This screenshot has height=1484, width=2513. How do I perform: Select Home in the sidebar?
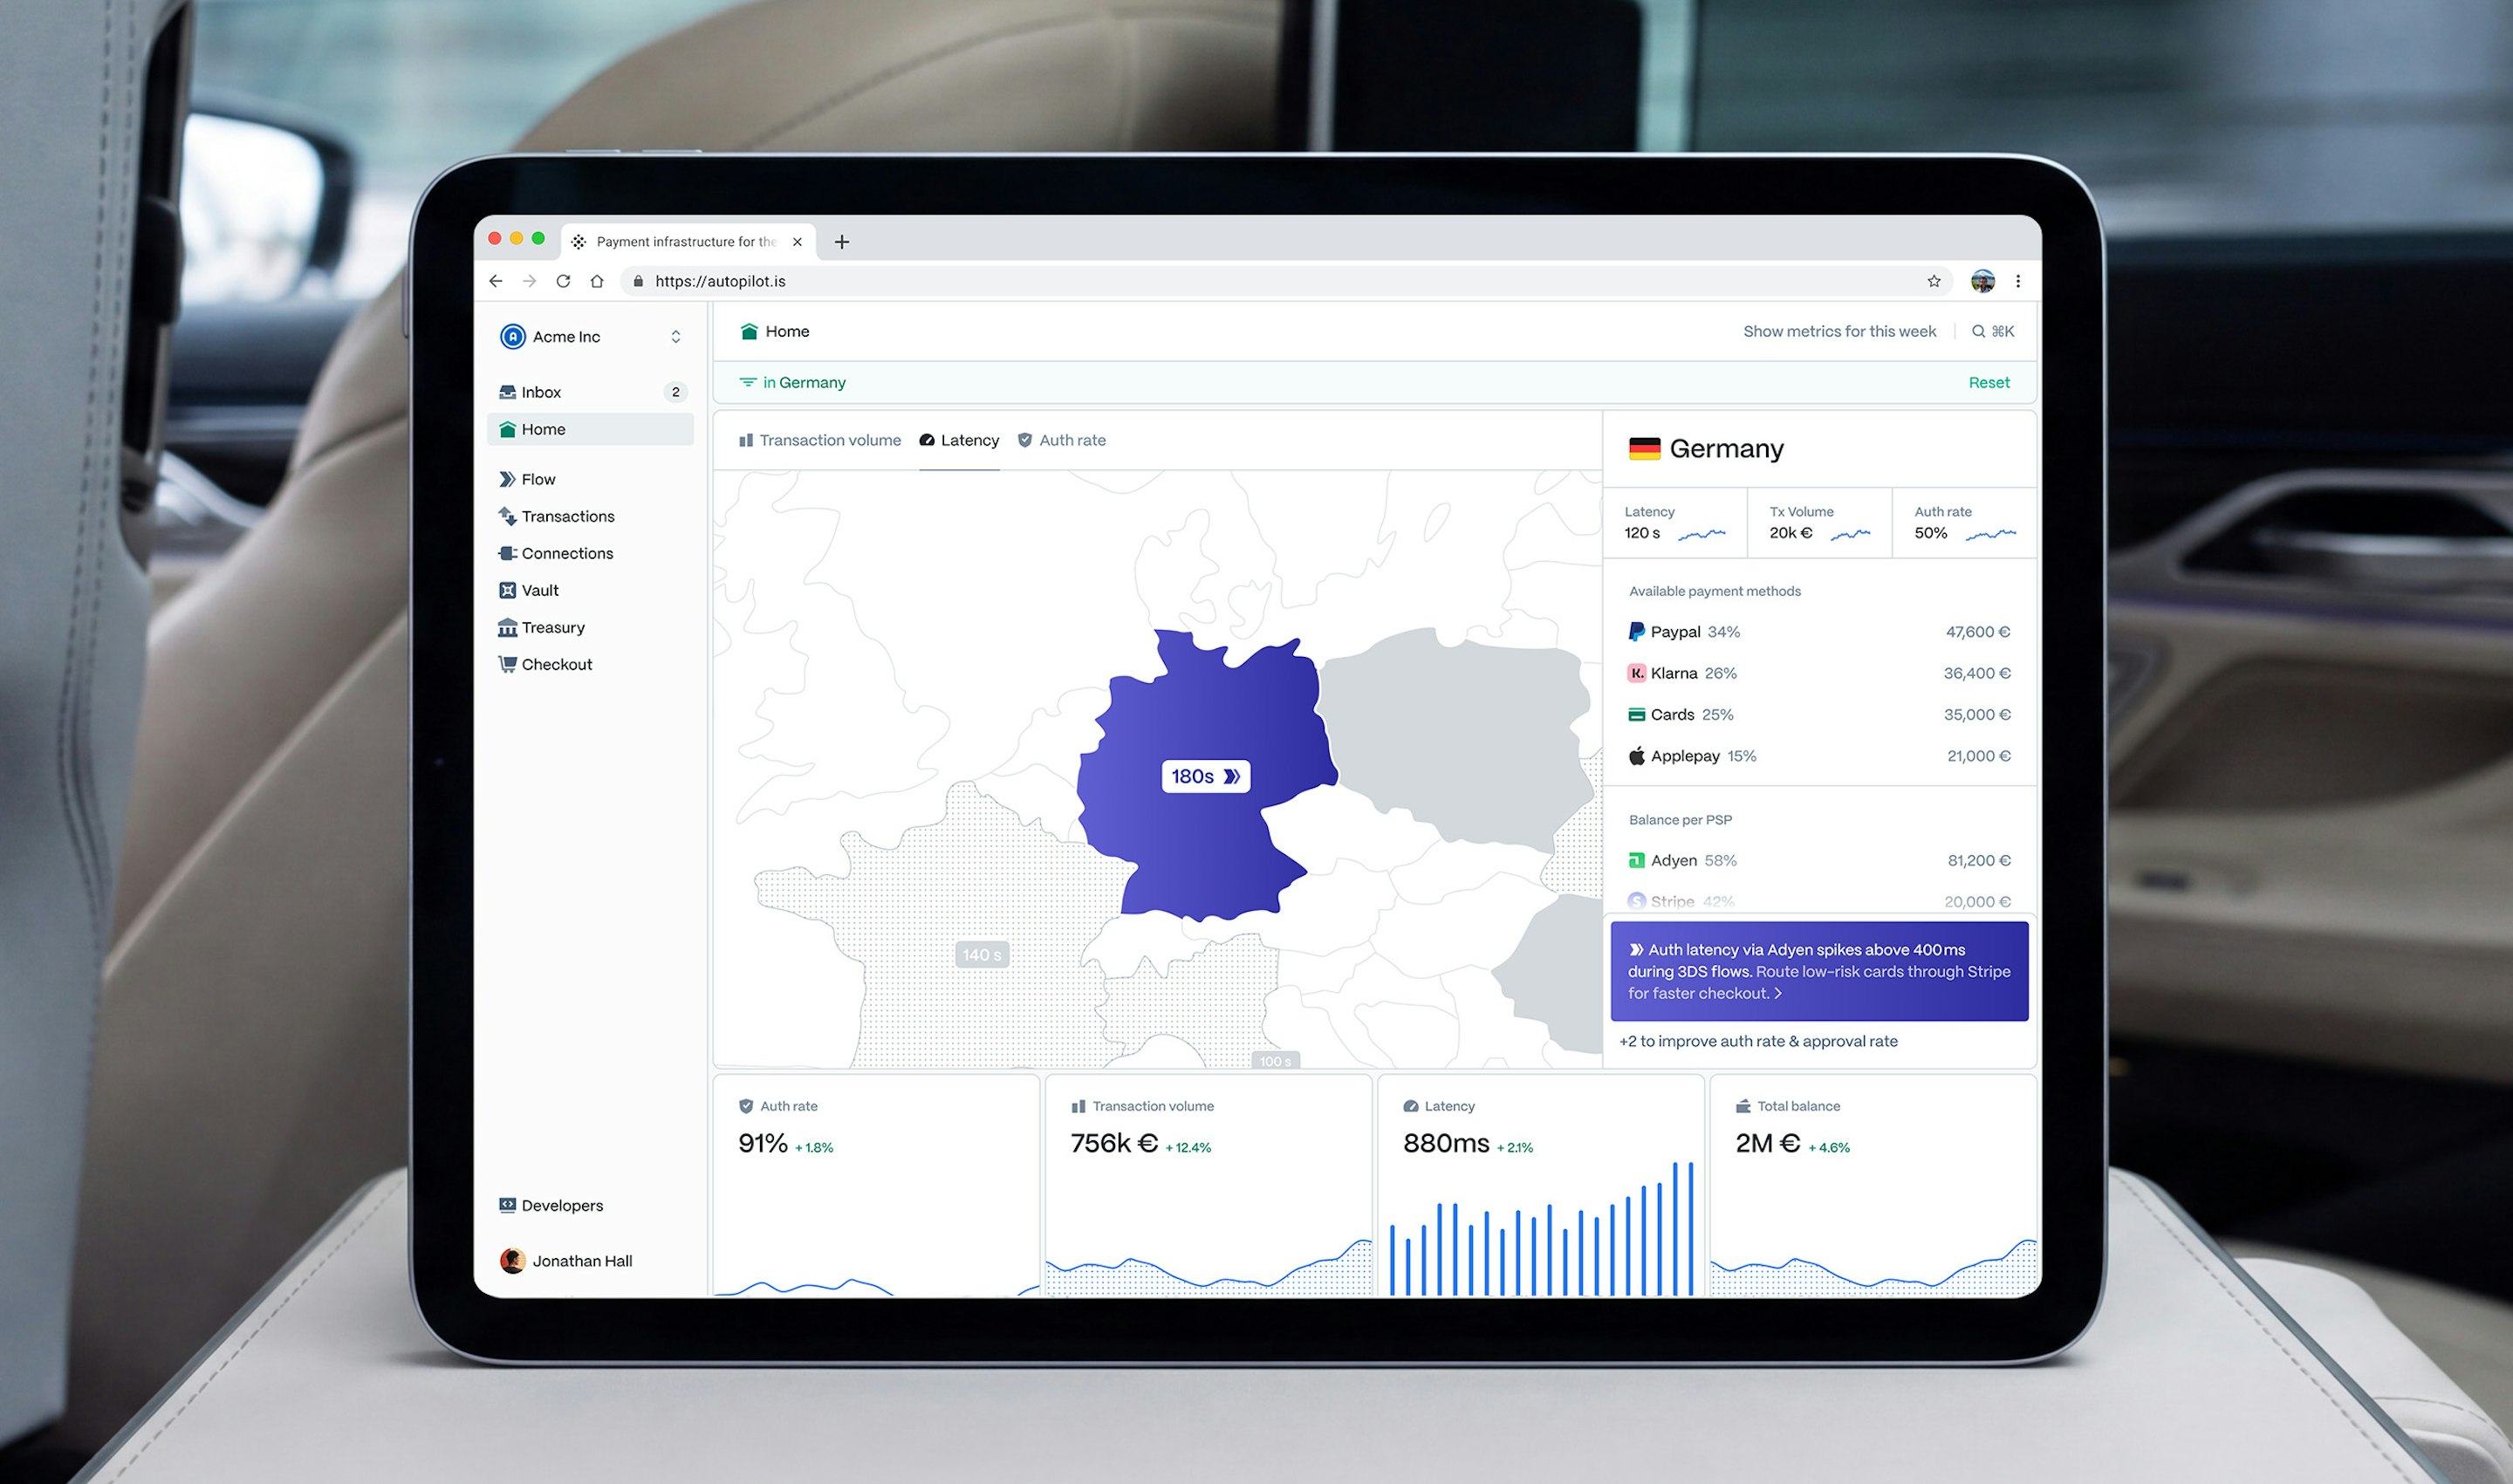(x=590, y=429)
